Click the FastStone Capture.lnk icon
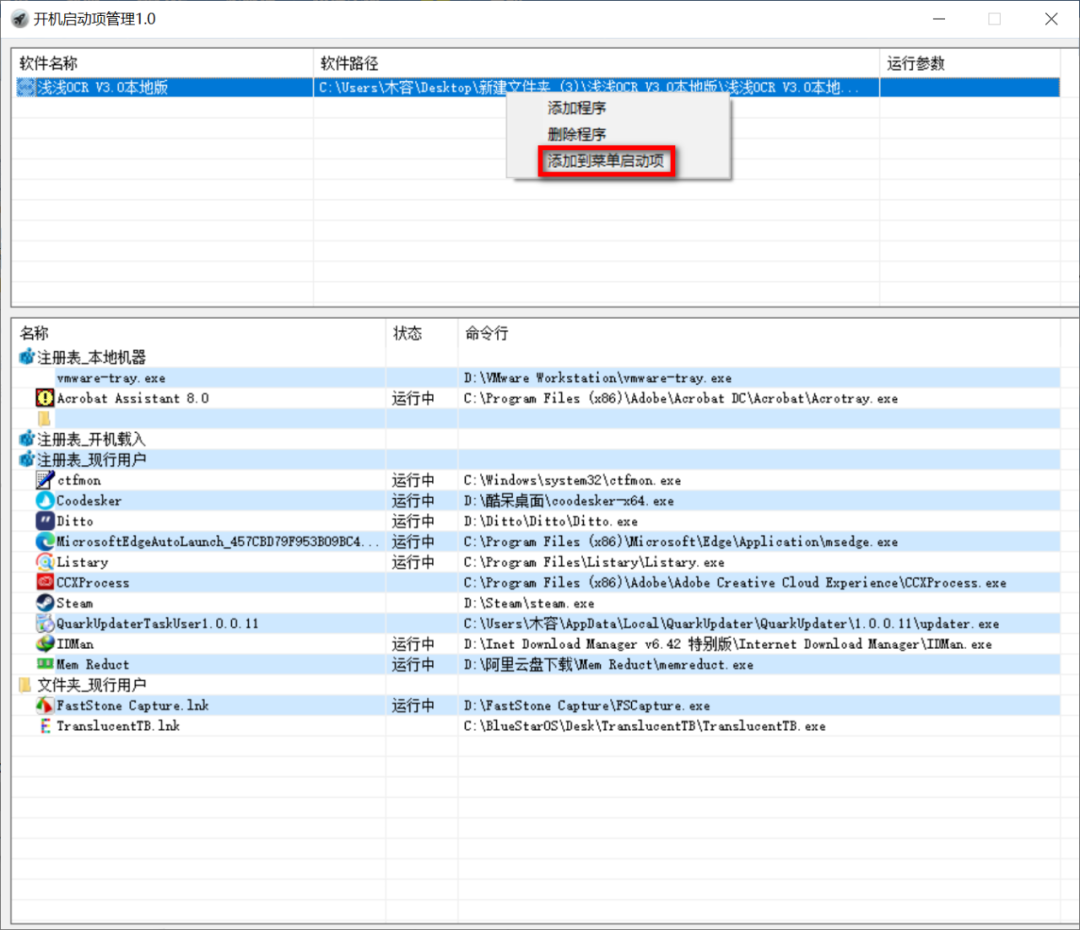The height and width of the screenshot is (930, 1080). [x=45, y=705]
